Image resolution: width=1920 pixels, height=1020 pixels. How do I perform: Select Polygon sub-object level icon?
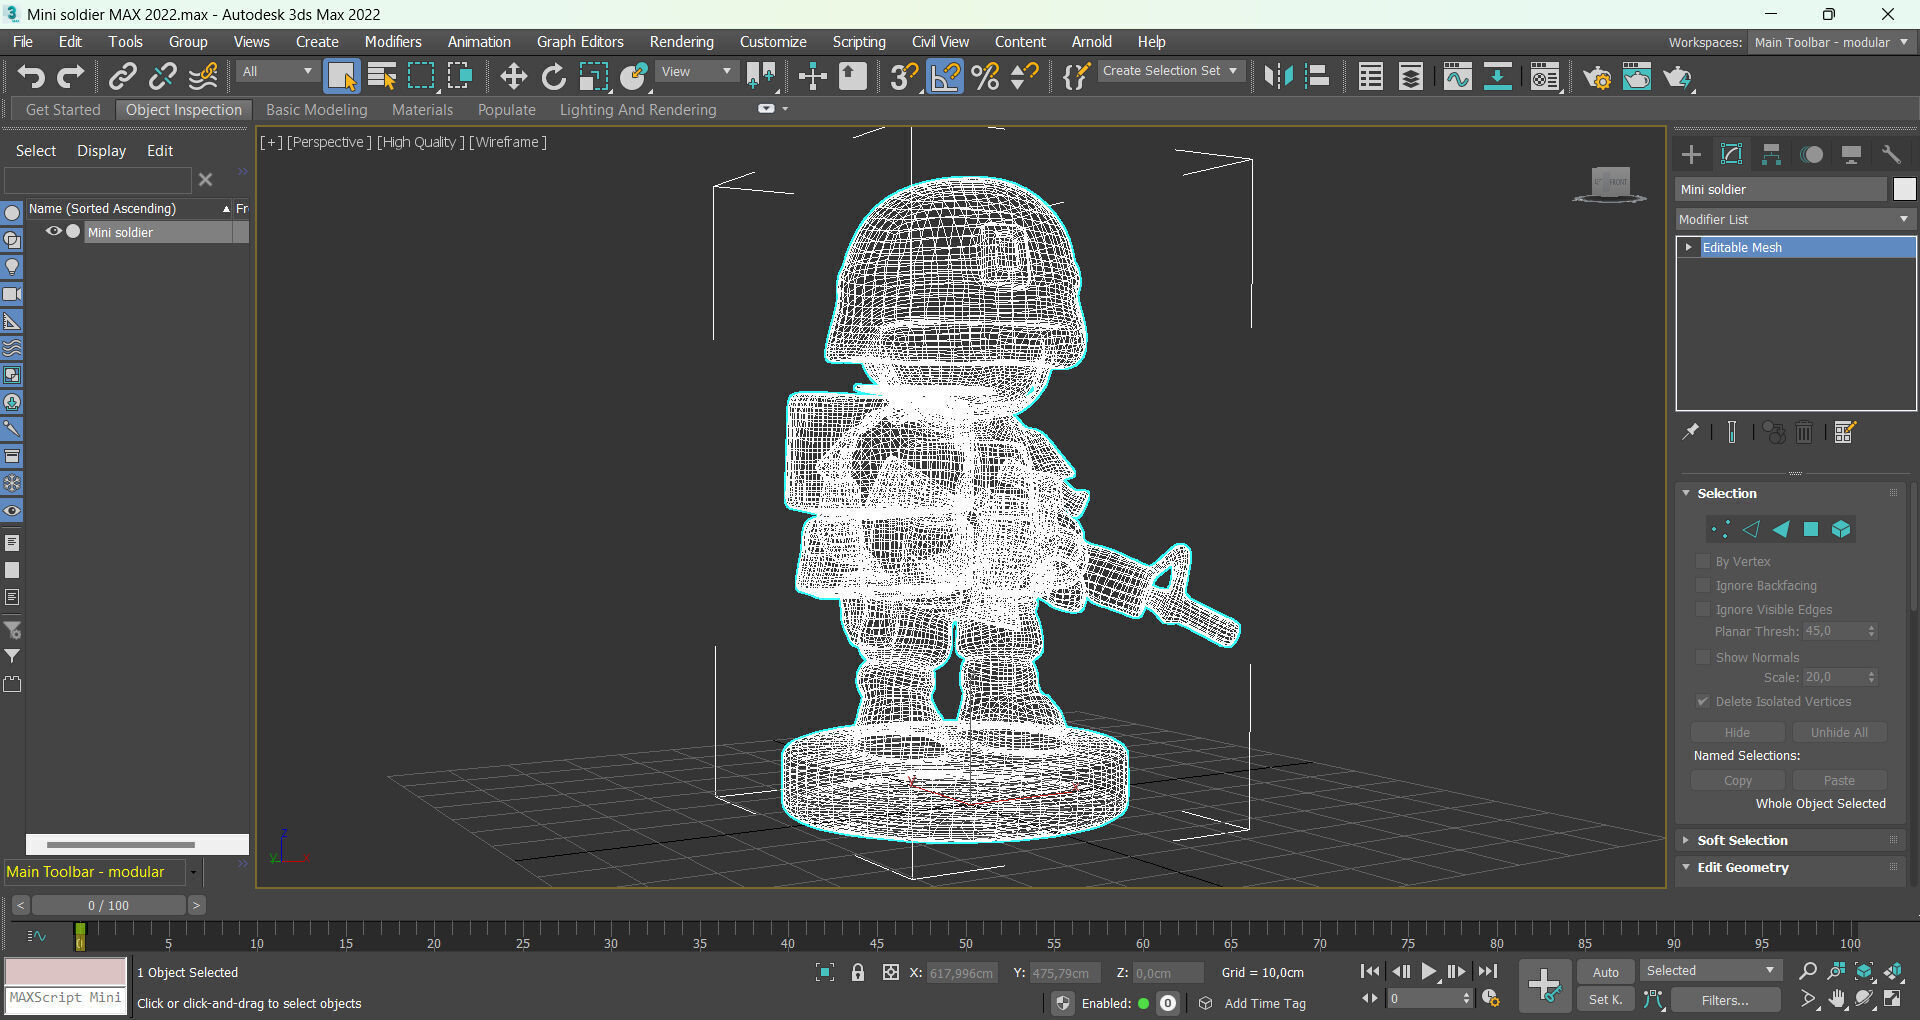pos(1811,529)
